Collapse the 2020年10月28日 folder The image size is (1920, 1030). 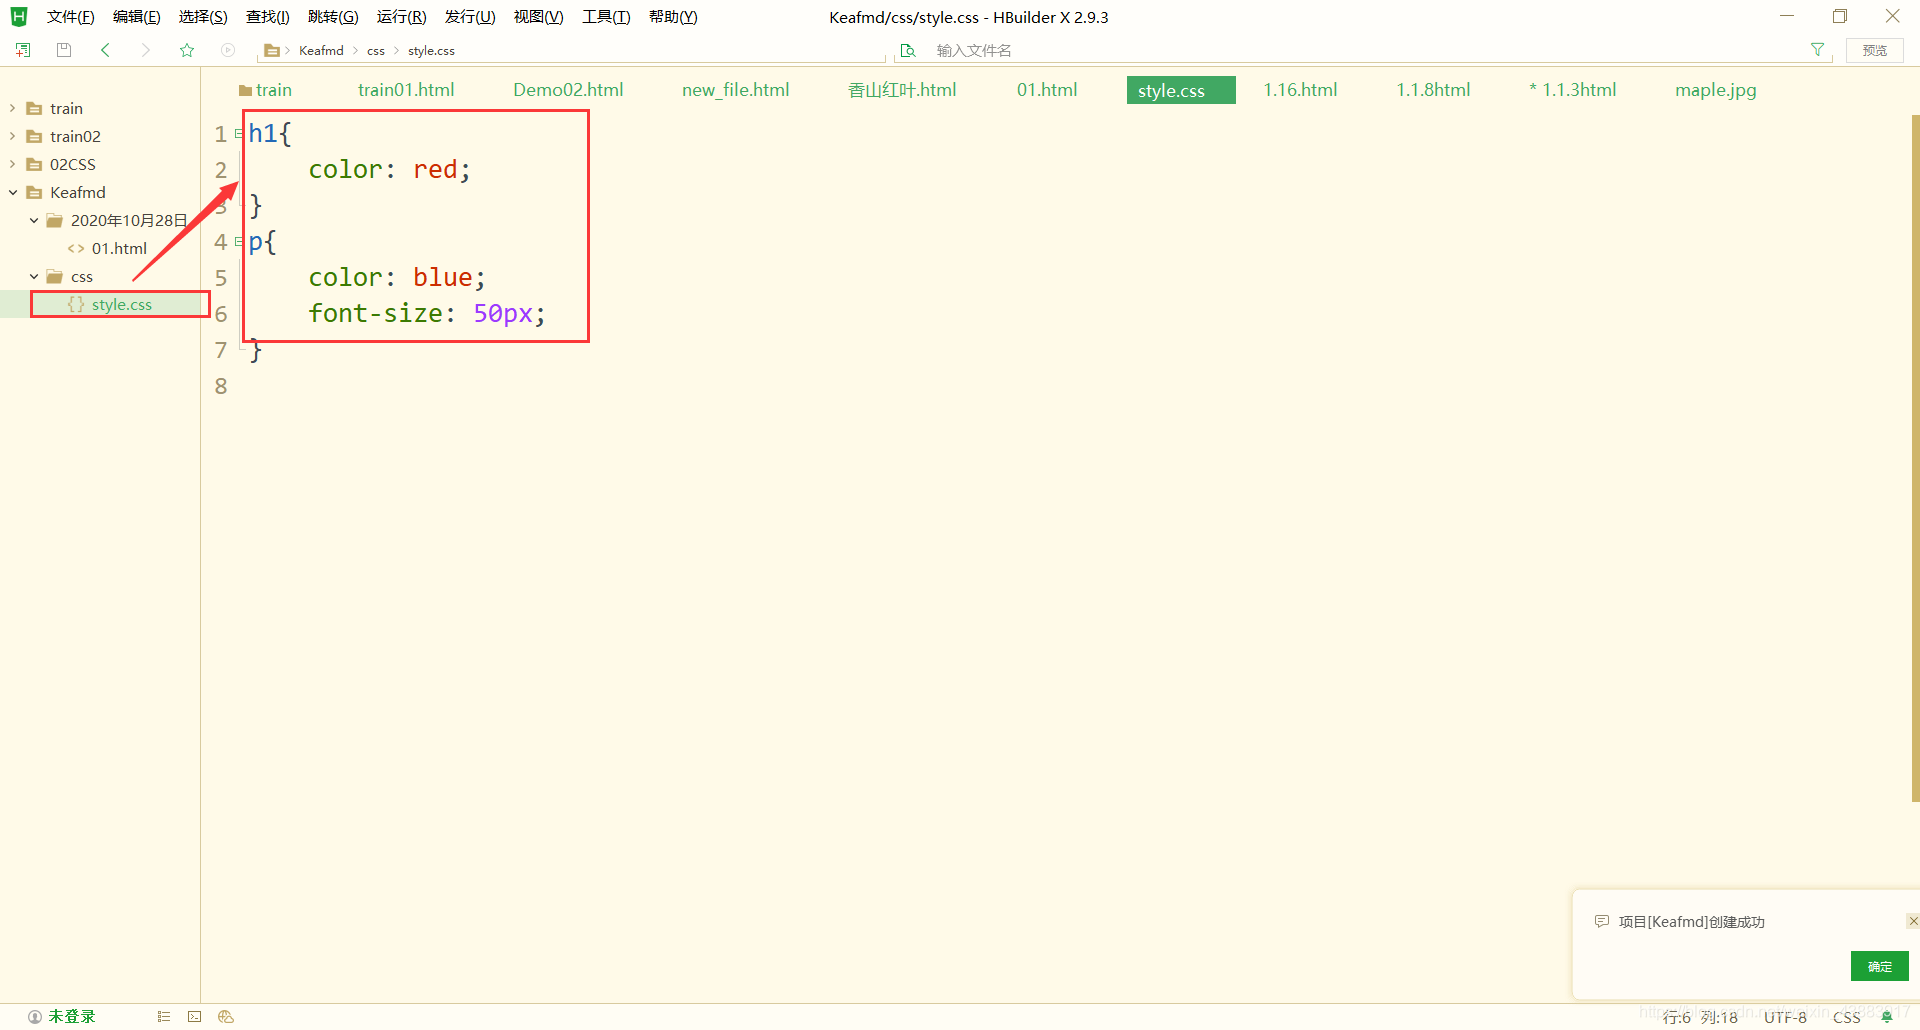33,220
